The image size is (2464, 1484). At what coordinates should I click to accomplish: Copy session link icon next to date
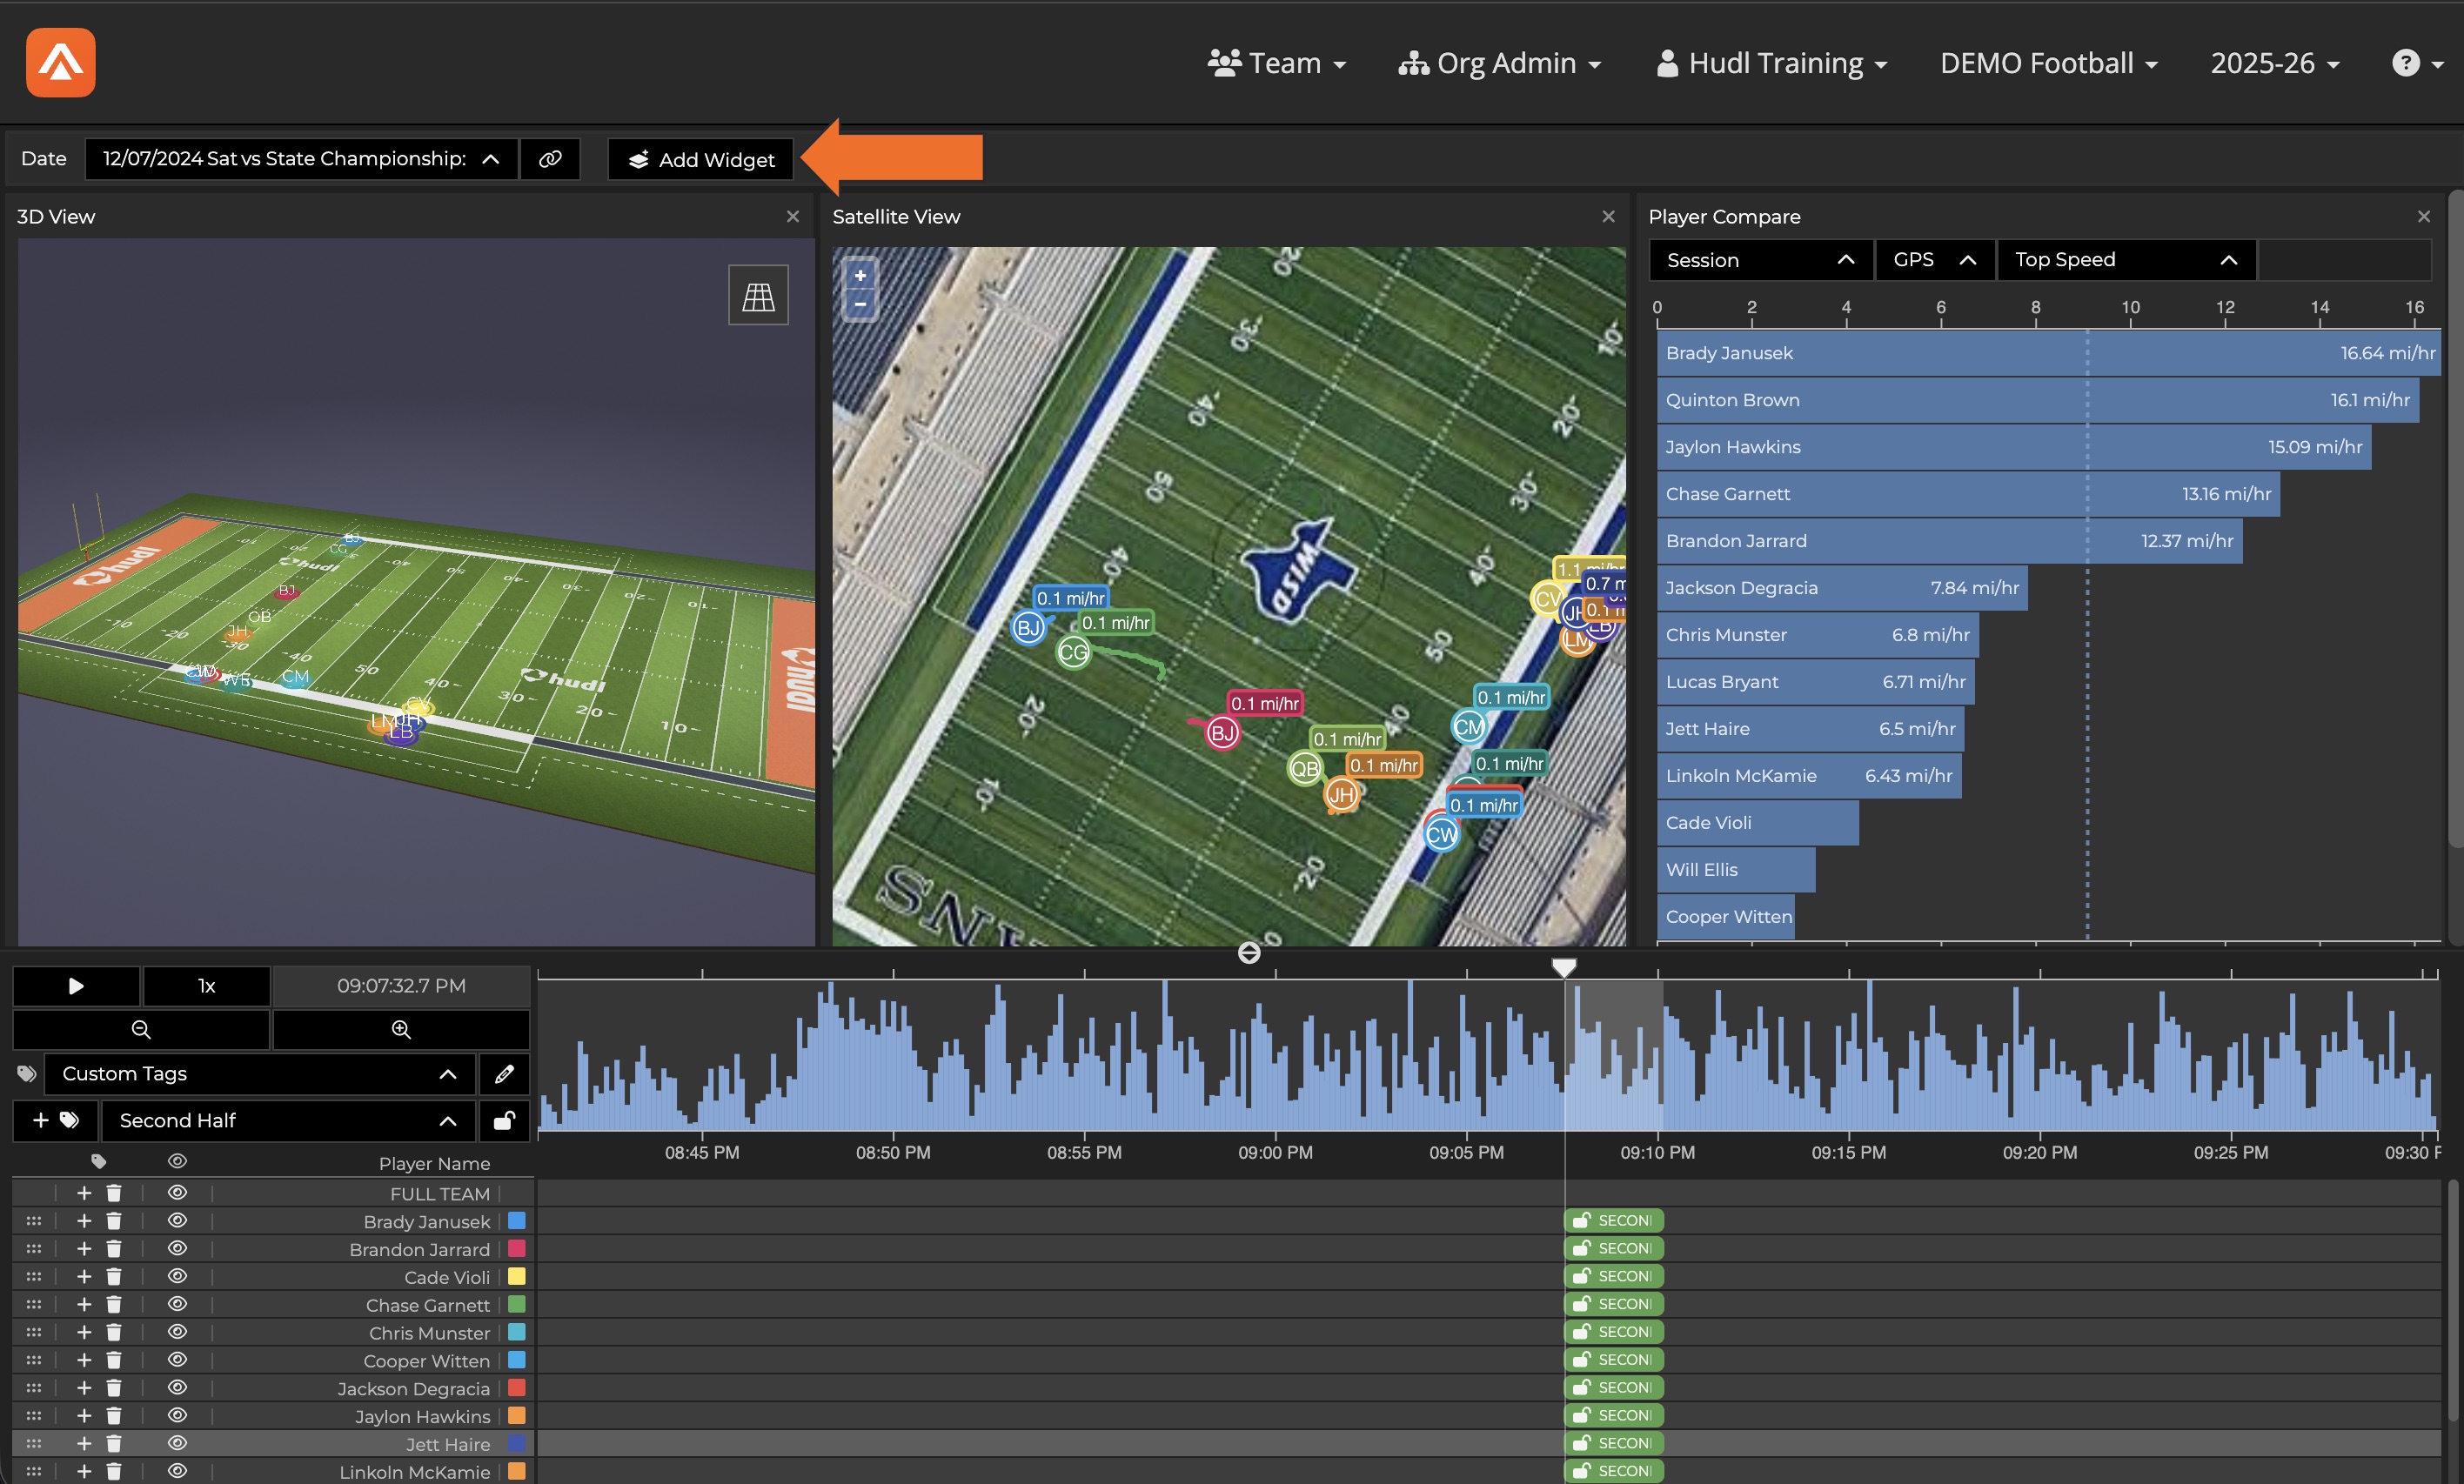point(550,159)
